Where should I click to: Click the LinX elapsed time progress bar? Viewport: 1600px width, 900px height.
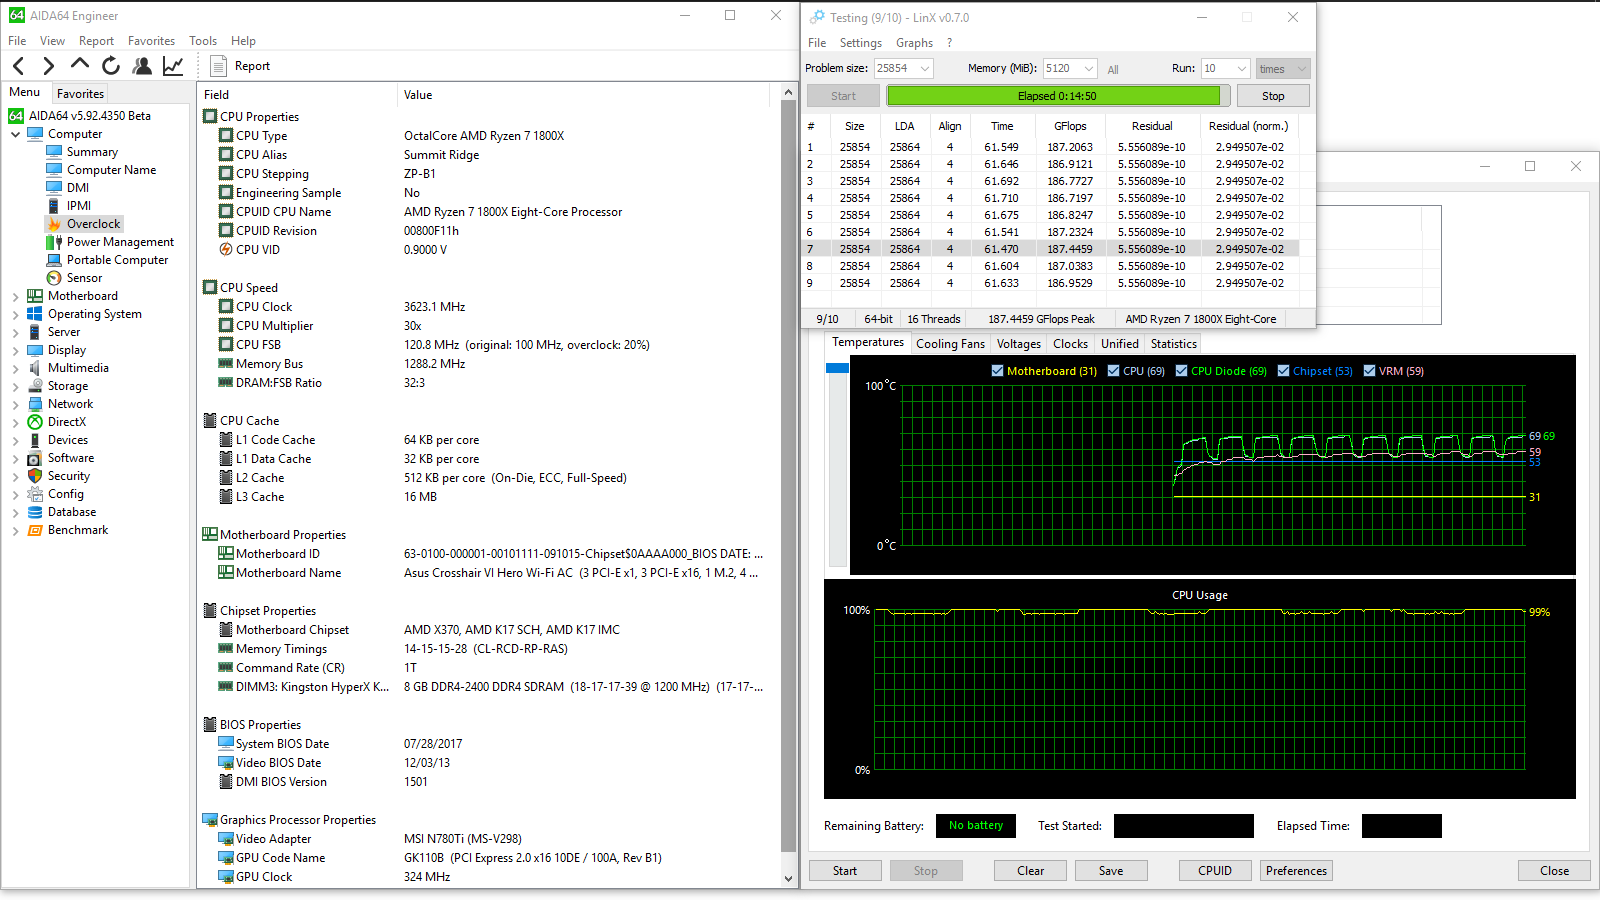click(1057, 96)
